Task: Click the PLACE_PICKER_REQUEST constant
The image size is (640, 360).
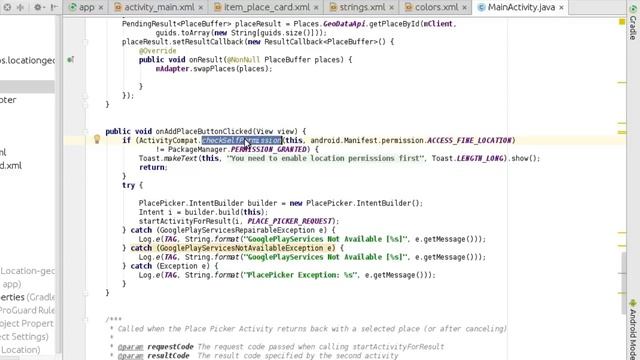Action: [289, 221]
